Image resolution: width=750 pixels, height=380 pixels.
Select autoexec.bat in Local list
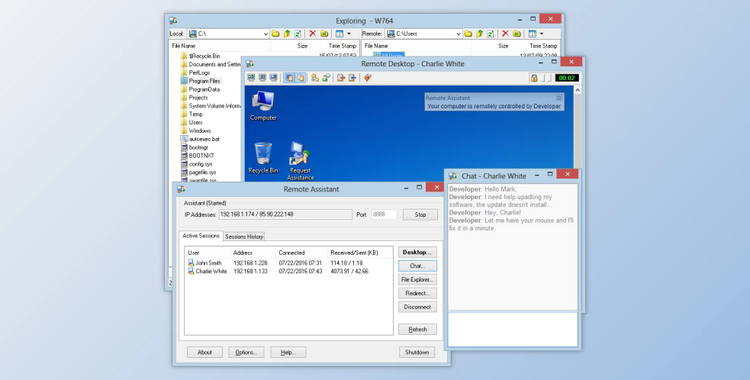coord(200,139)
